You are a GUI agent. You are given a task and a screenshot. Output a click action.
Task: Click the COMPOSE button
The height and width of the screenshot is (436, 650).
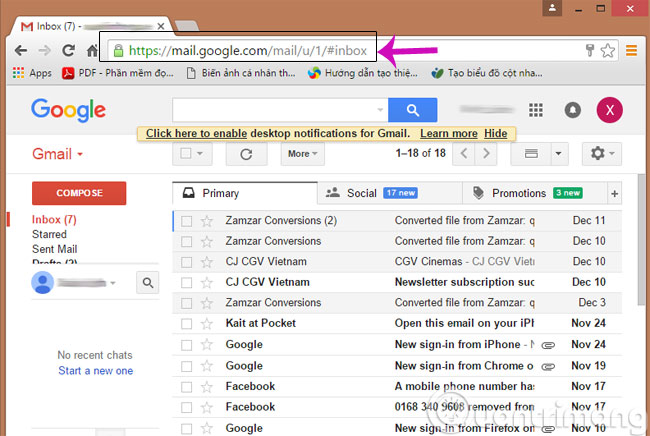79,193
